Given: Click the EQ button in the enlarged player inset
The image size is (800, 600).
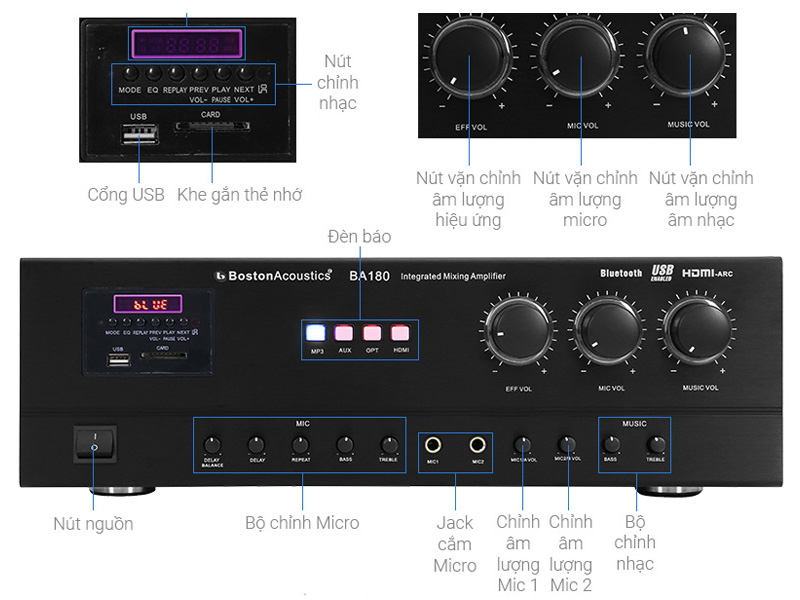Looking at the screenshot, I should coord(153,73).
